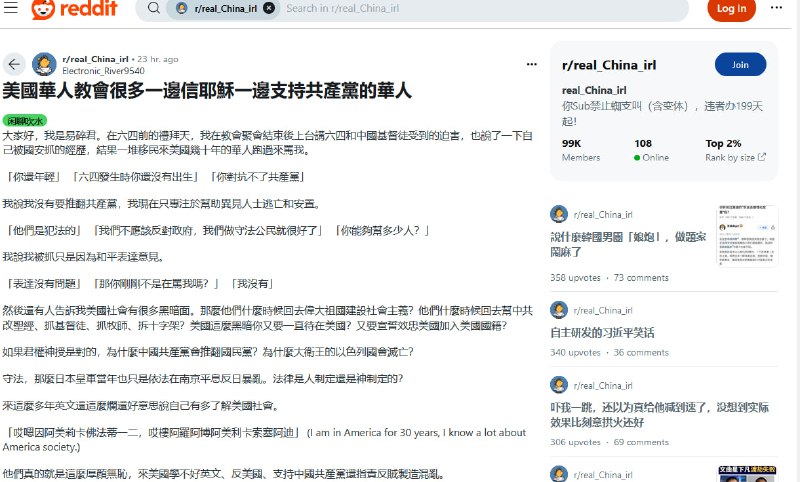
Task: Click the paragraph starting 大家好，我是易碎君
Action: (x=267, y=143)
